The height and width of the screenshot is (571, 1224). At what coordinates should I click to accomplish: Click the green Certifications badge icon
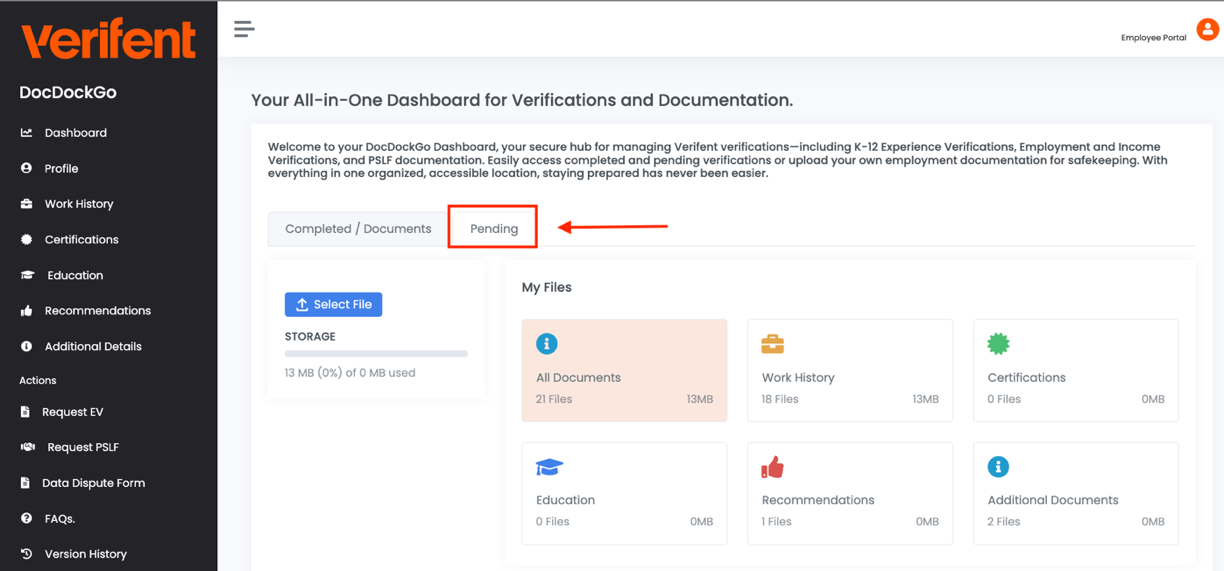click(x=998, y=344)
